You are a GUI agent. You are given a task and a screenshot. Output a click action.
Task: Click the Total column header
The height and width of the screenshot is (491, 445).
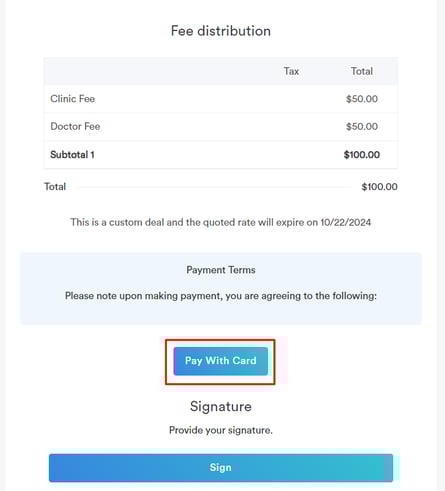click(362, 71)
